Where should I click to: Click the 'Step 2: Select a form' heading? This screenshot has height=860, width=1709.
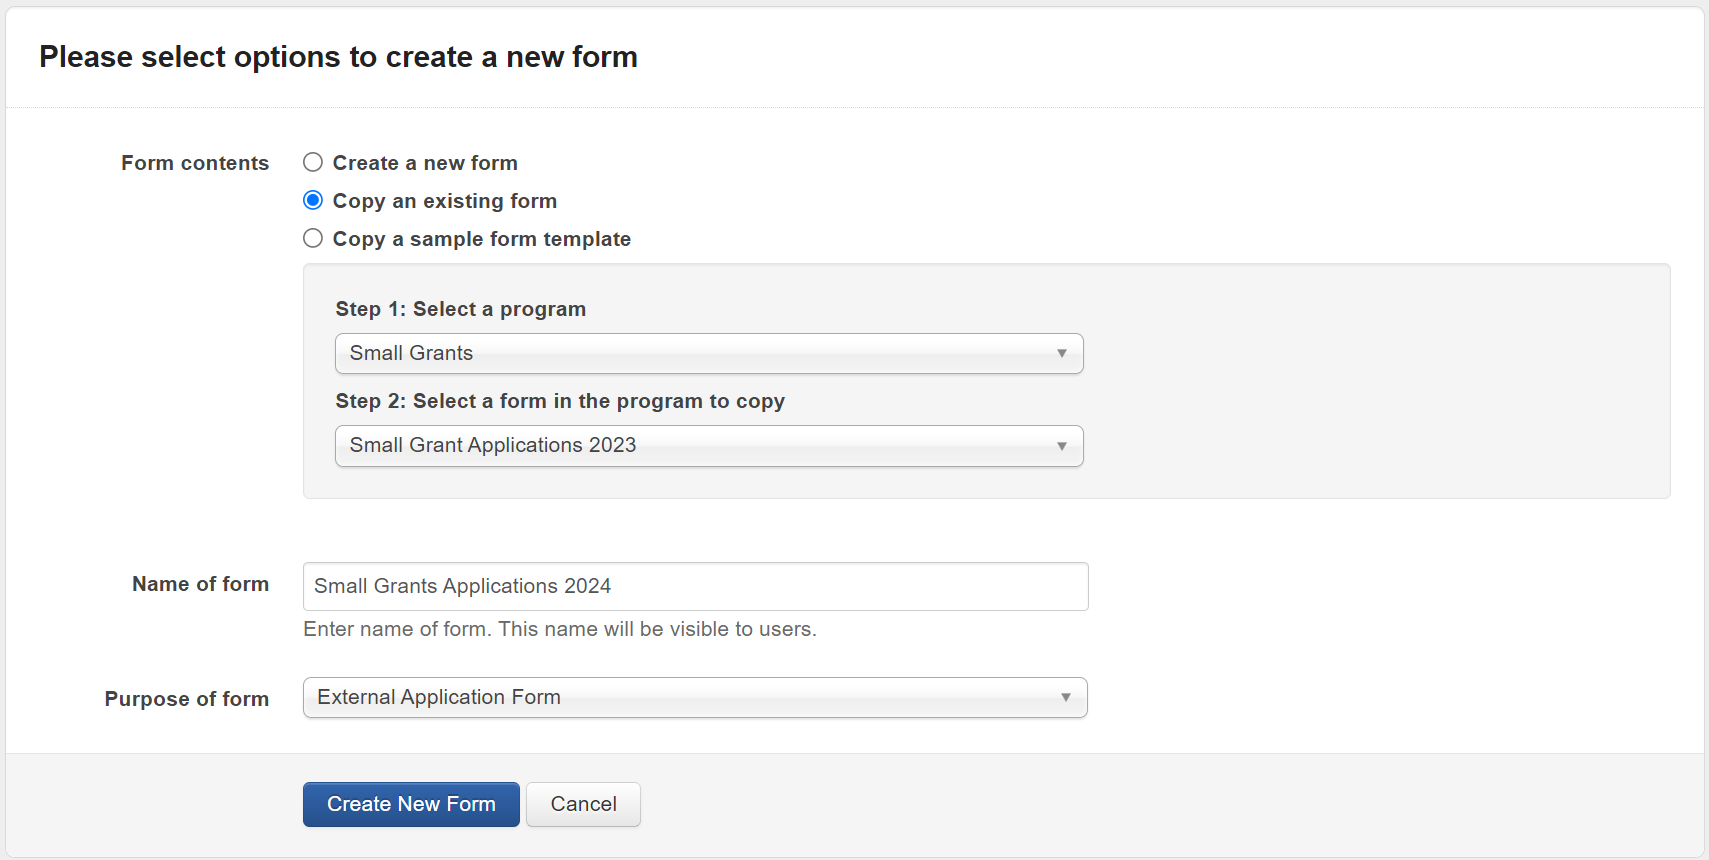560,401
